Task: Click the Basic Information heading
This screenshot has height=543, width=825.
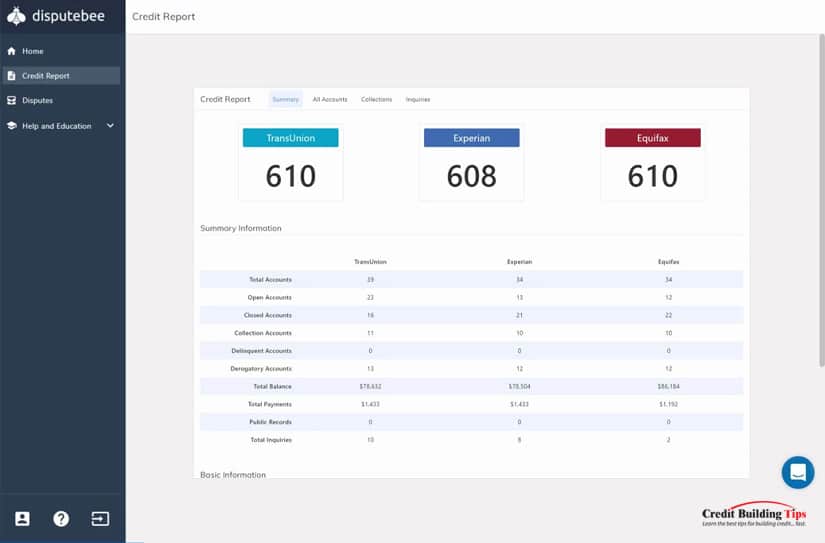Action: coord(233,474)
